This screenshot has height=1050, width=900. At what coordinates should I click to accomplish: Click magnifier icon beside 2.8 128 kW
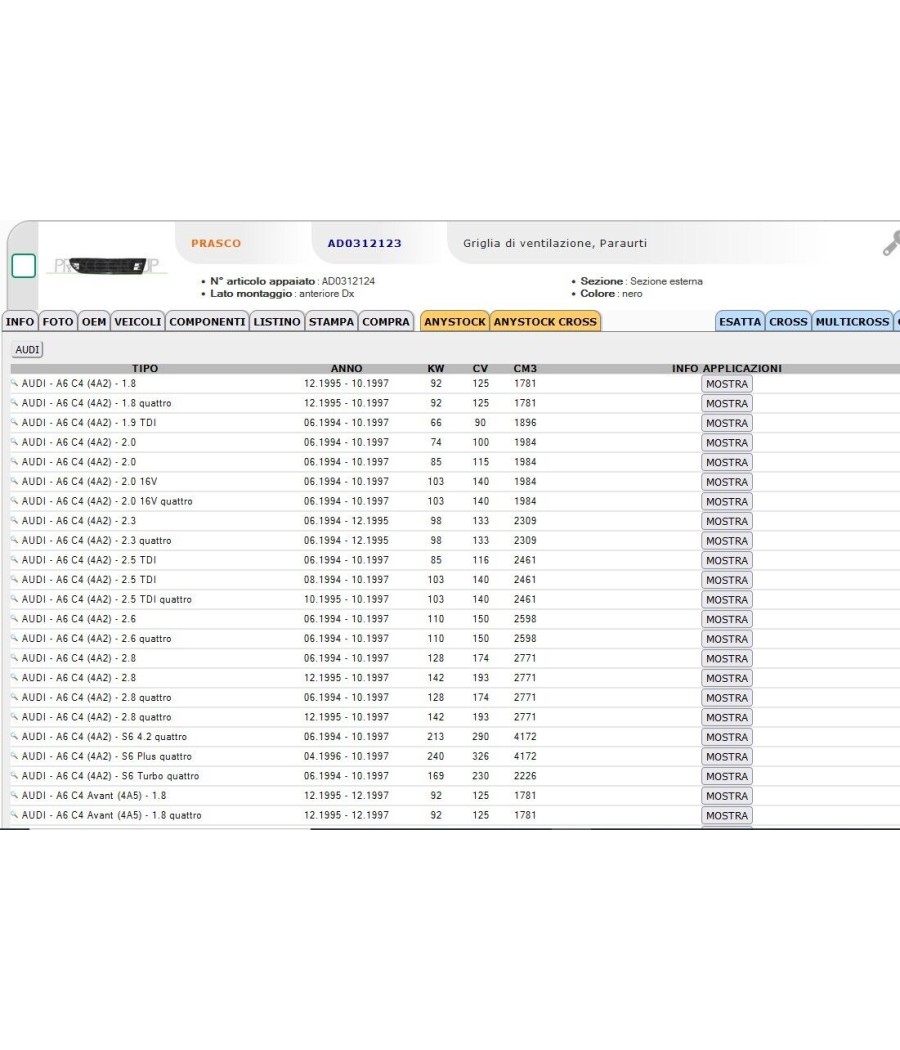(14, 658)
